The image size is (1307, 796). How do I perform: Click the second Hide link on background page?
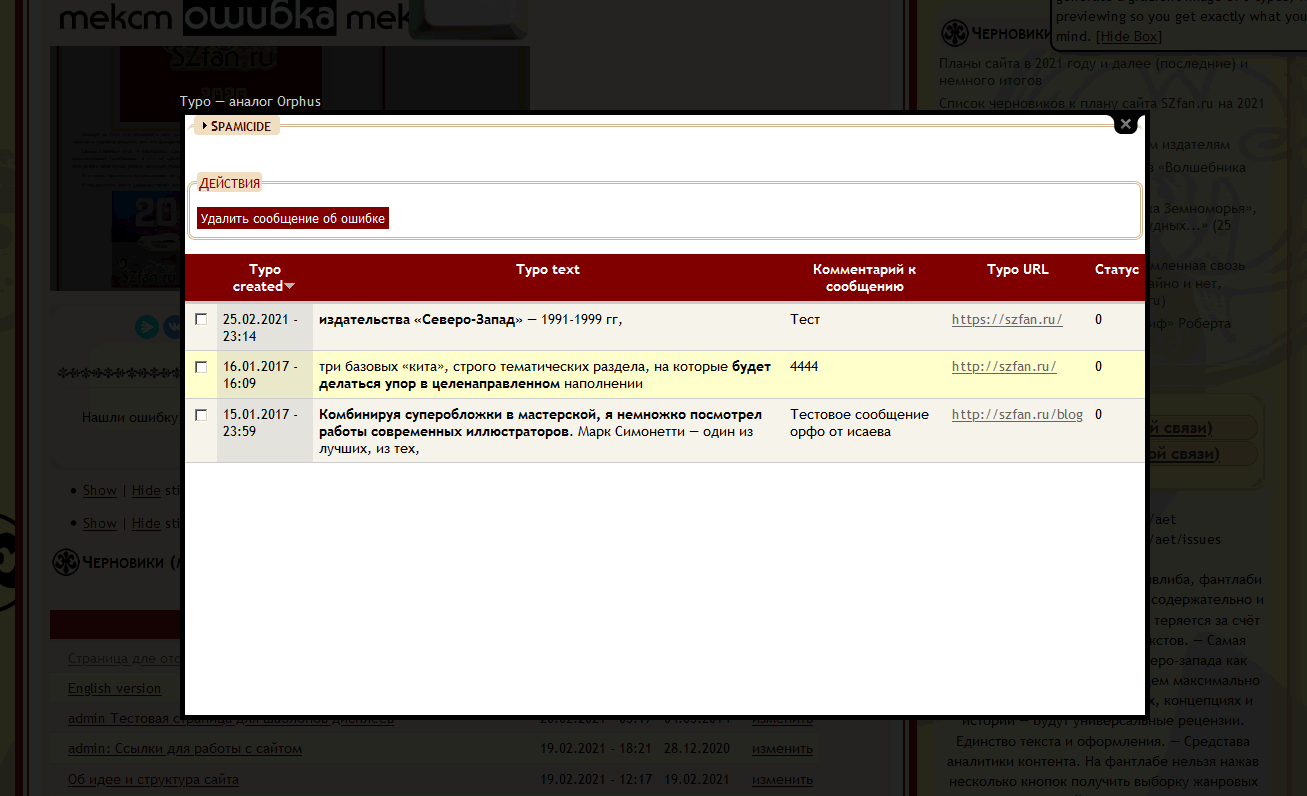point(146,523)
